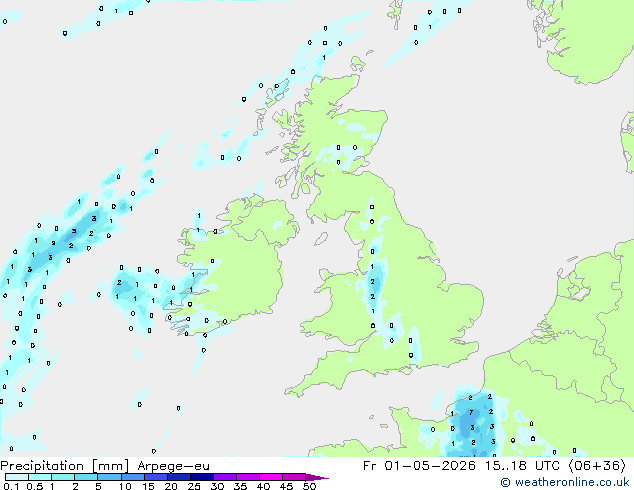The width and height of the screenshot is (634, 490).
Task: Click the 0.1–0.5 mm legend color swatch
Action: point(17,477)
